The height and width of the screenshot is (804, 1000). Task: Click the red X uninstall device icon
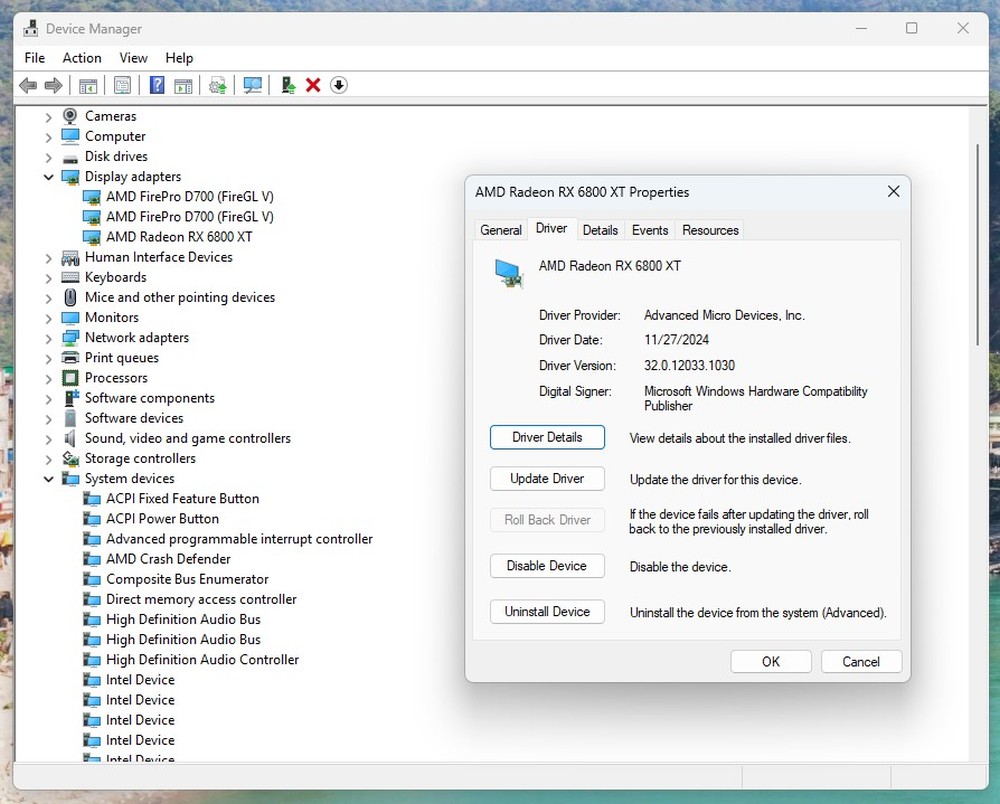point(313,85)
